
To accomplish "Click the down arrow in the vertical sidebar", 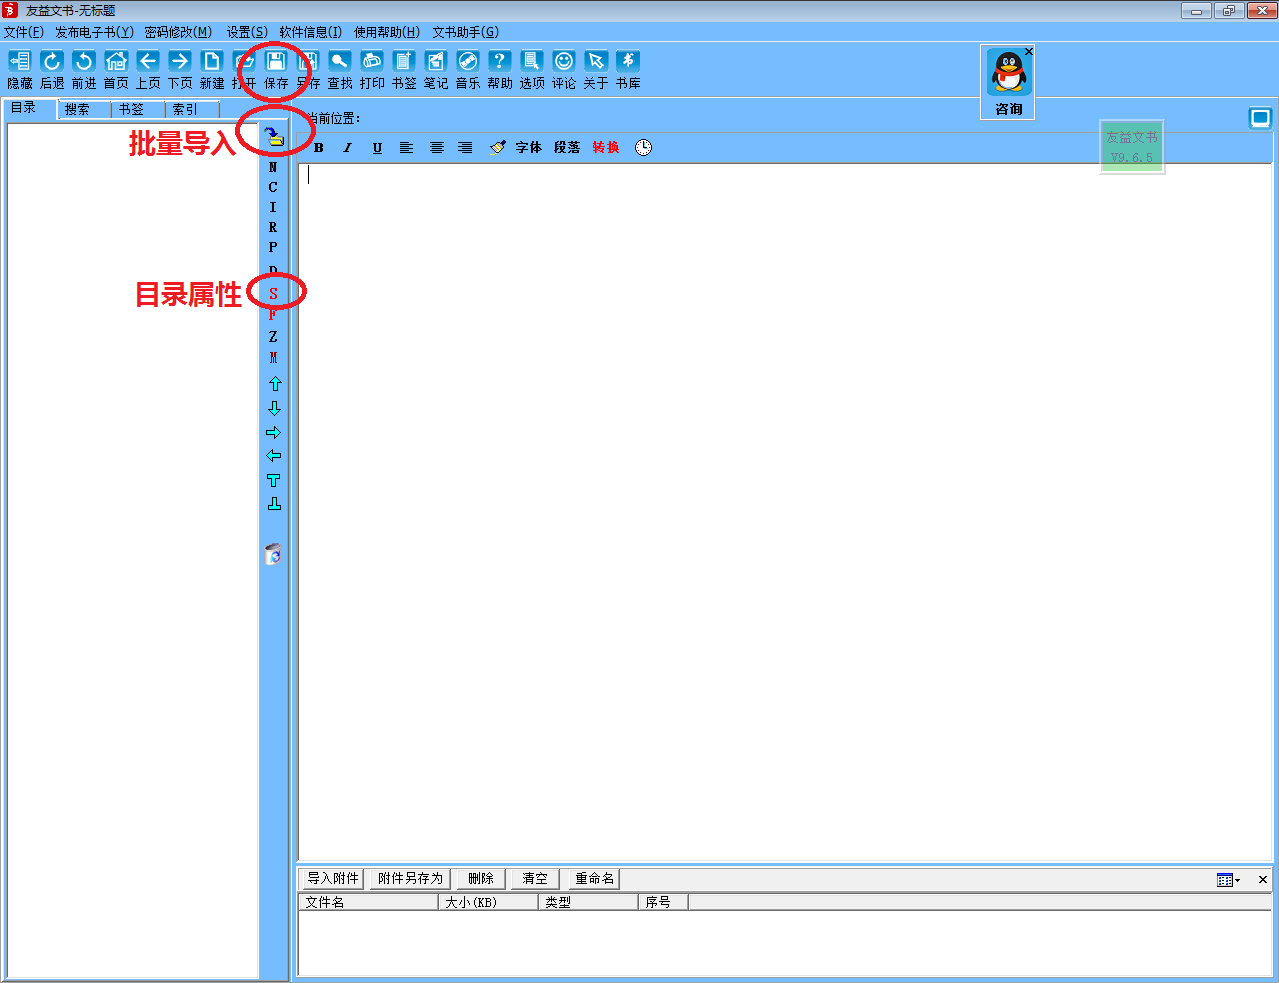I will [x=275, y=408].
